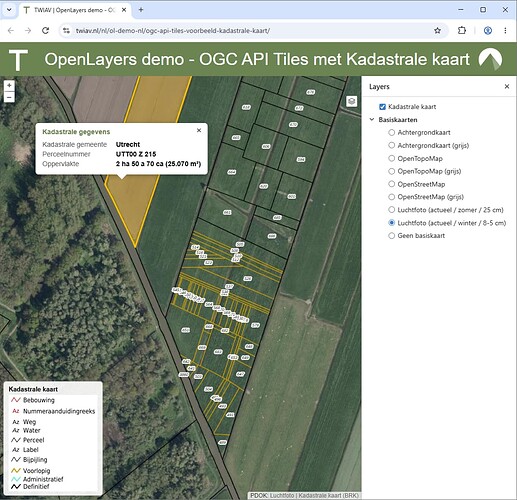517x500 pixels.
Task: Open the browser profile icon
Action: (488, 31)
